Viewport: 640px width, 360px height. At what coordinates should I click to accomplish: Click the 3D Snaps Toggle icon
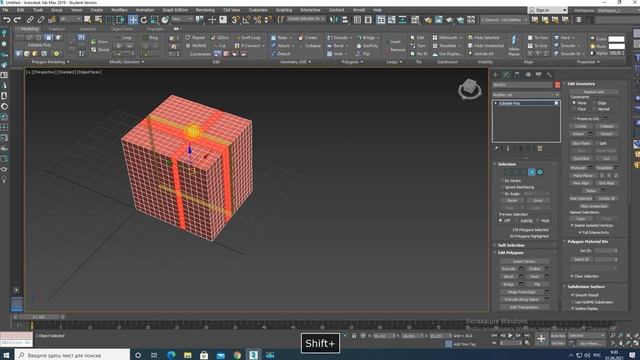coord(236,20)
